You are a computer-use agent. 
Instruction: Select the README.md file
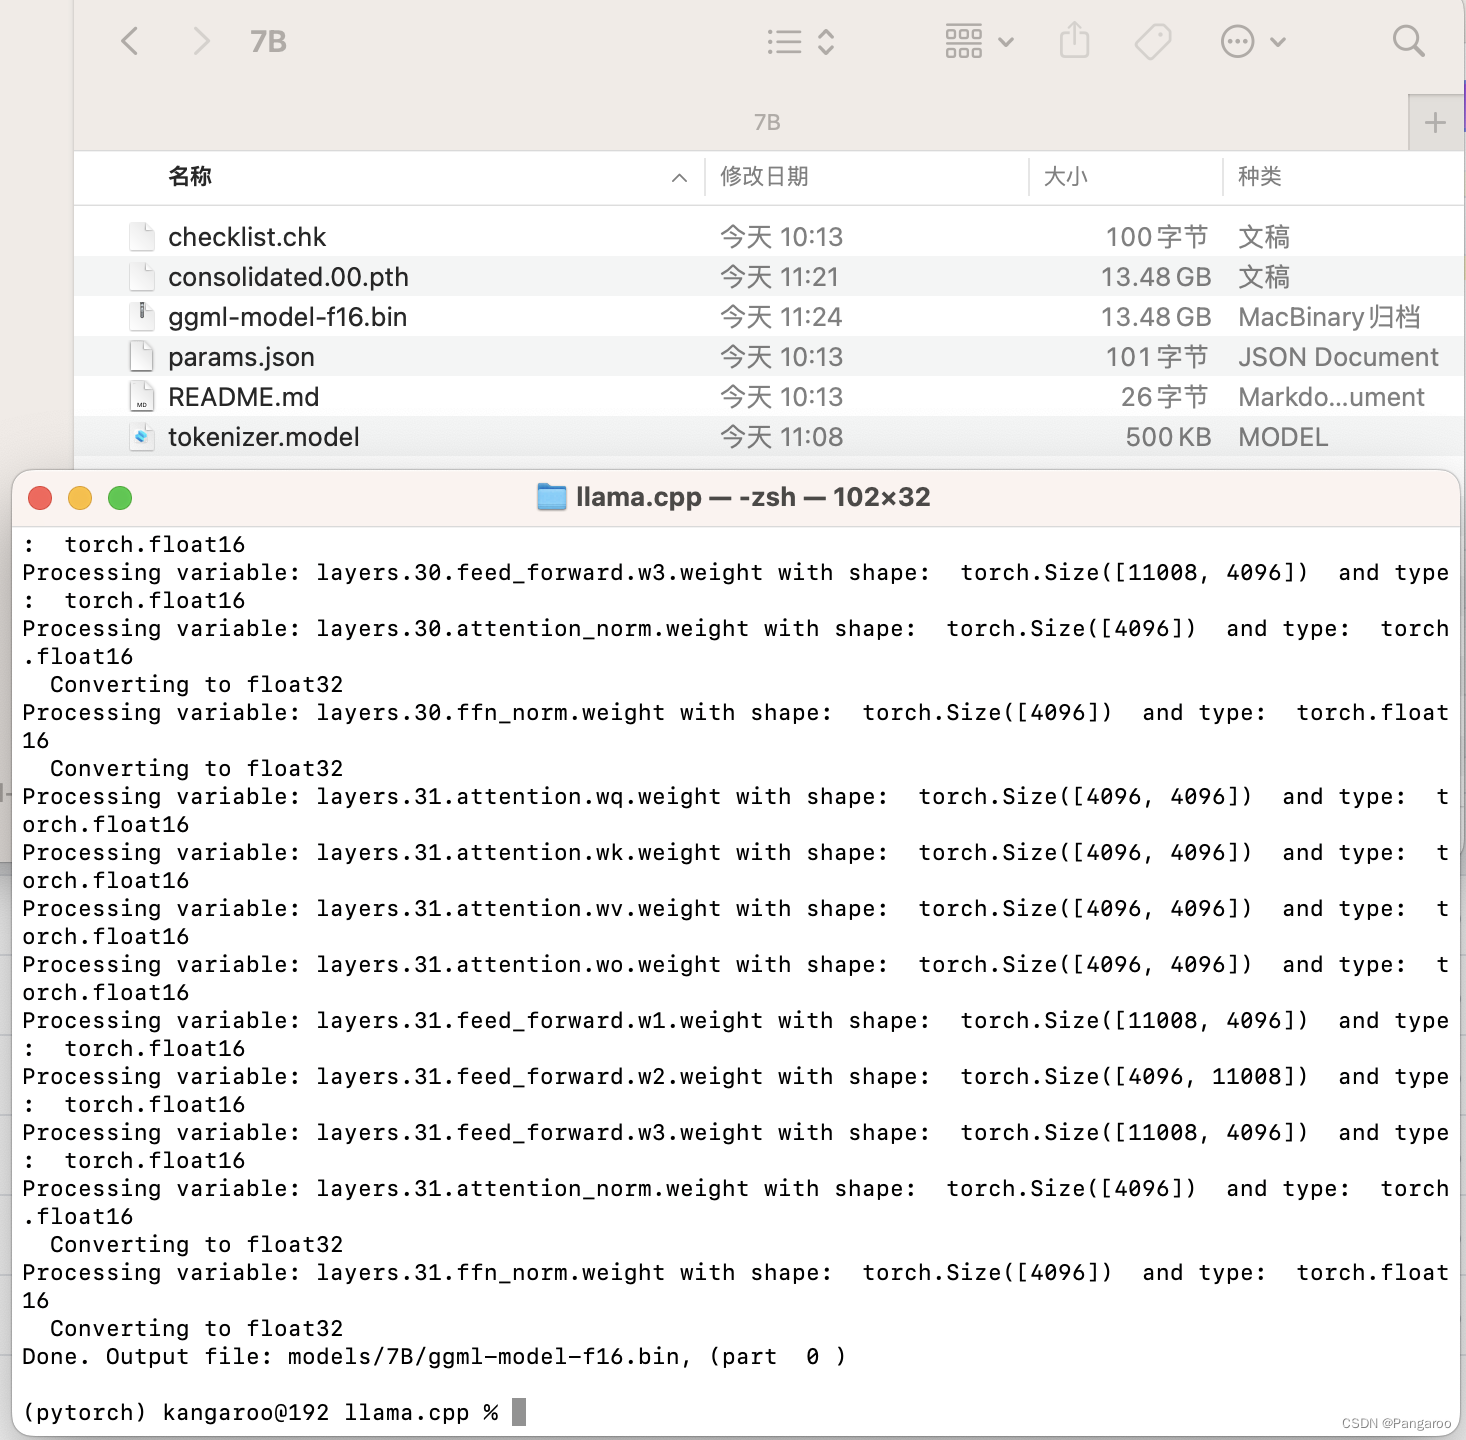click(x=769, y=397)
